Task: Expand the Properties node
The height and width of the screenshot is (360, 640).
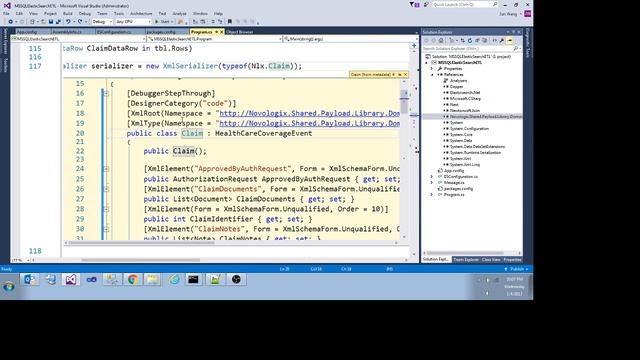Action: coord(432,69)
